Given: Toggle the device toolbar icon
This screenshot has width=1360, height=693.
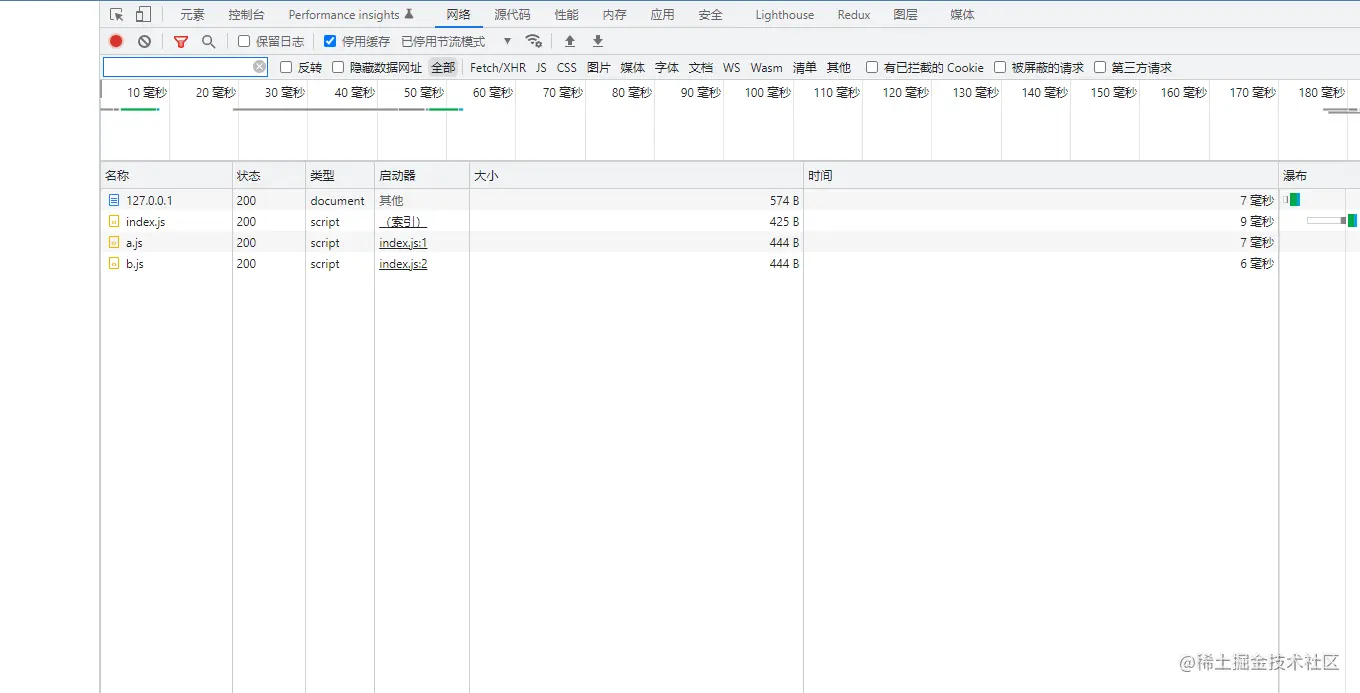Looking at the screenshot, I should (x=143, y=14).
